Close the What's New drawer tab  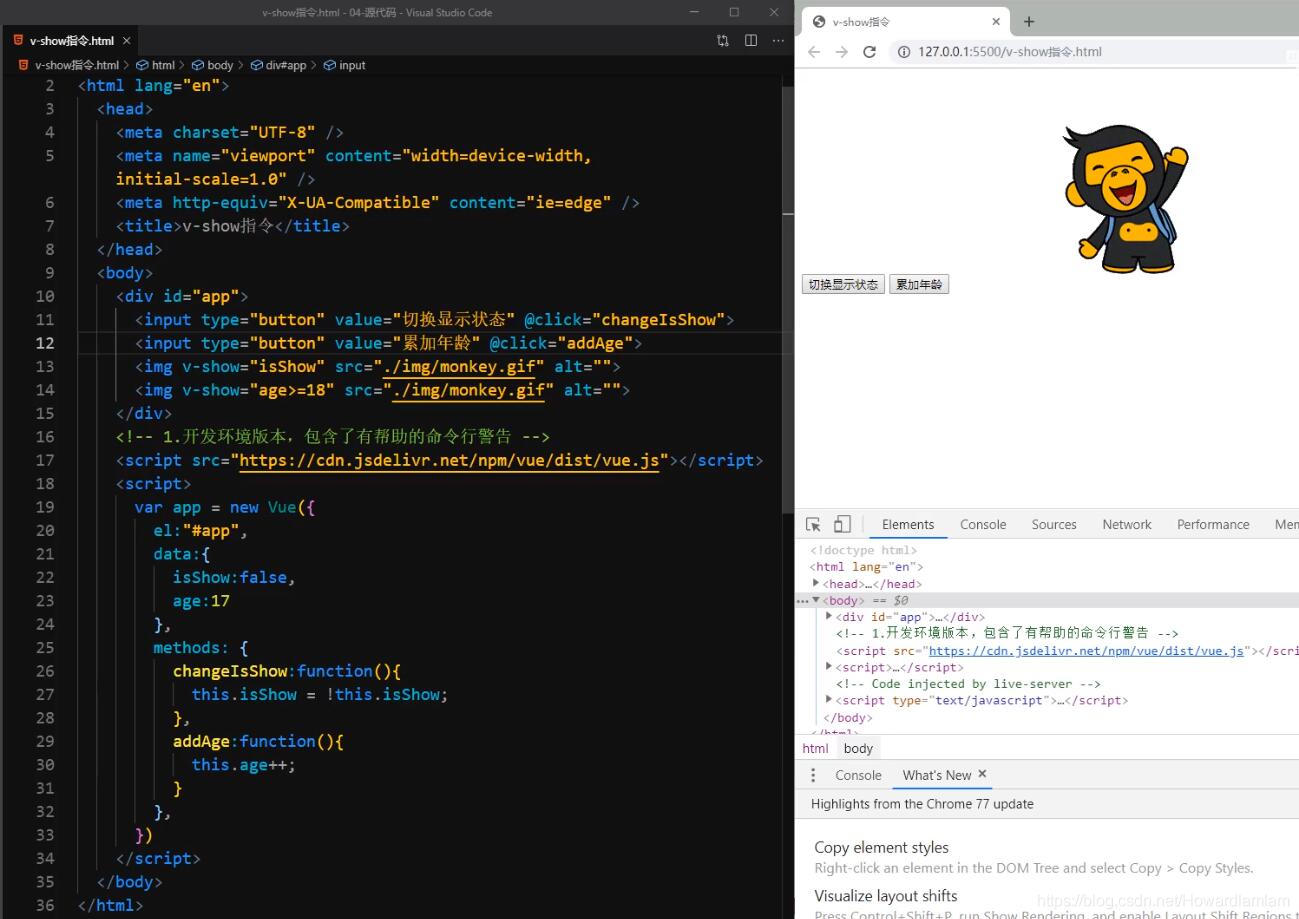point(982,774)
